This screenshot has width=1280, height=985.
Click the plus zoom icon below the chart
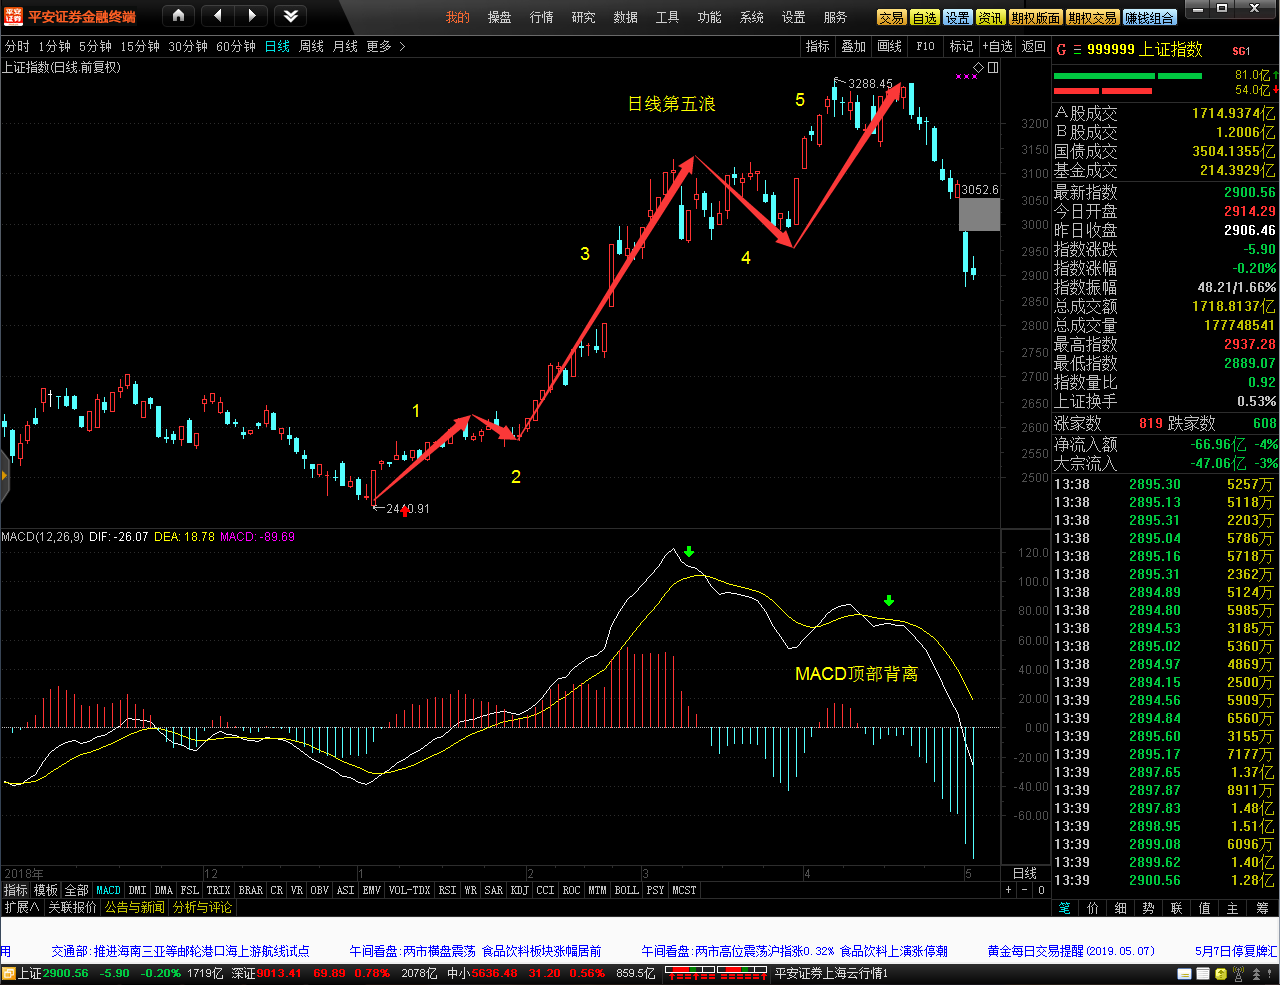point(1009,890)
